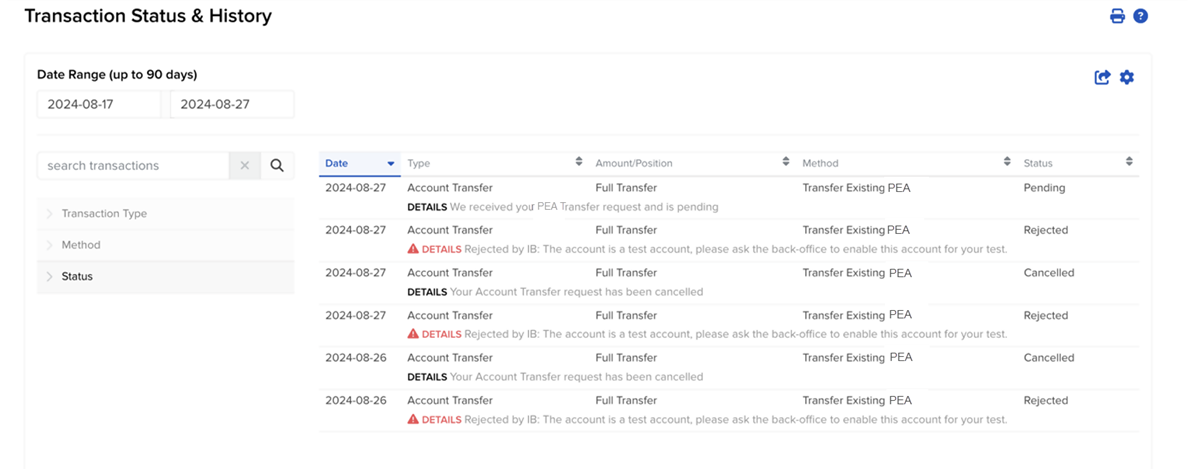Click the Status column sort arrows

tap(1129, 162)
